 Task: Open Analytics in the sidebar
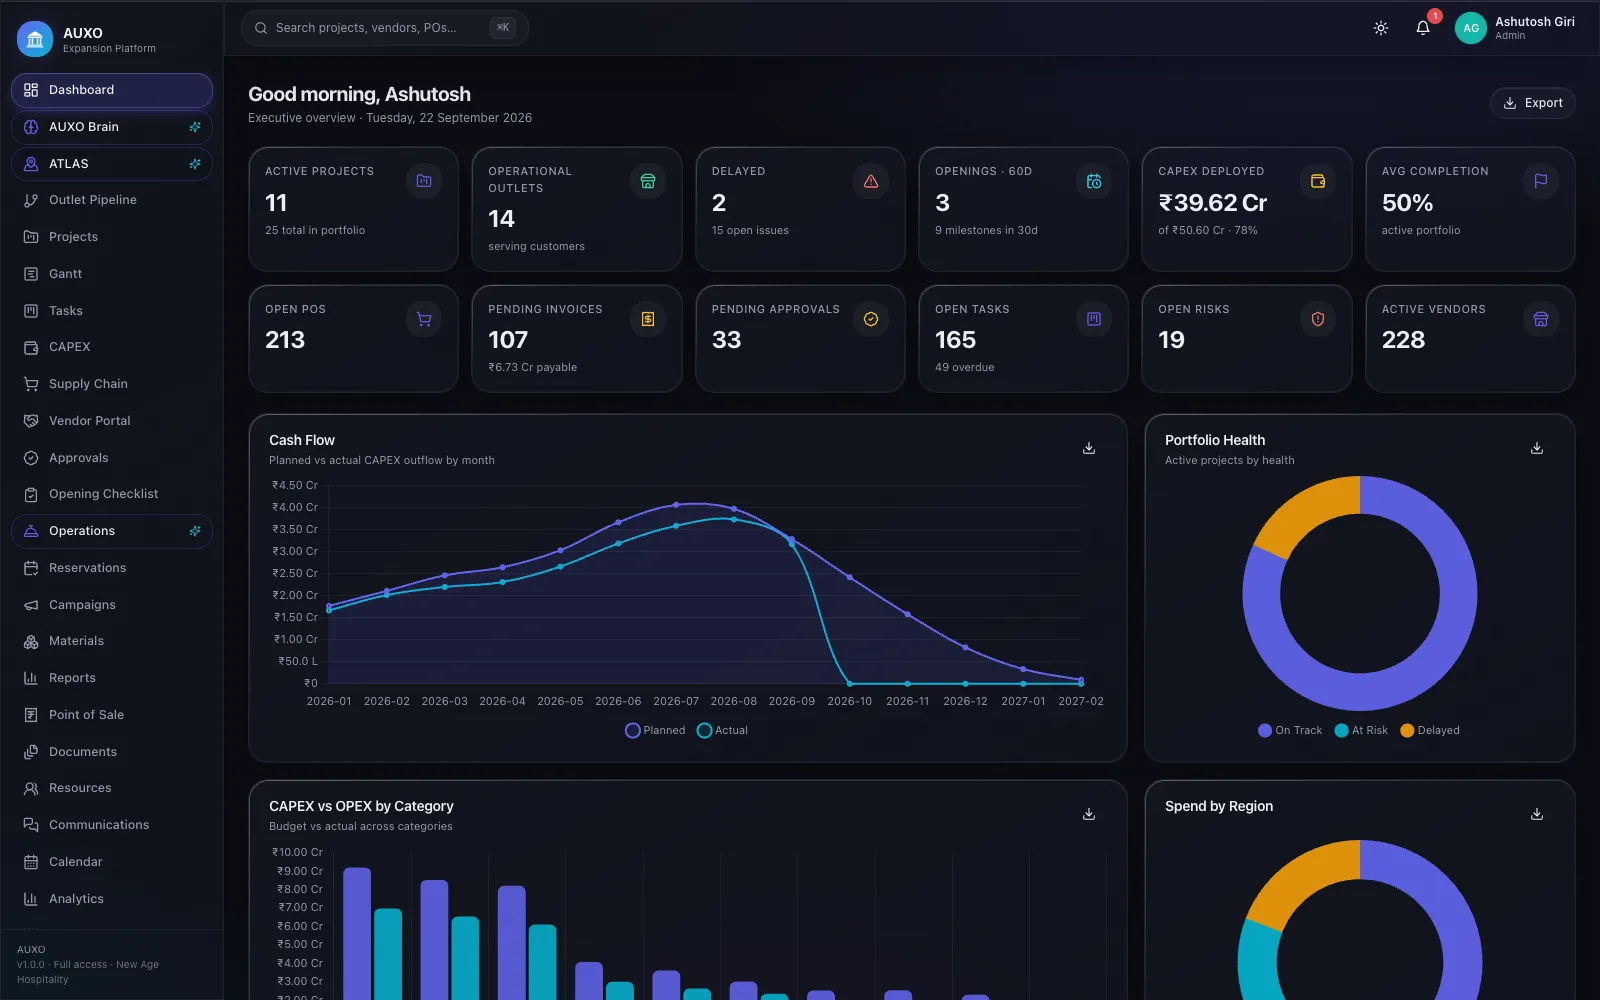[x=112, y=899]
